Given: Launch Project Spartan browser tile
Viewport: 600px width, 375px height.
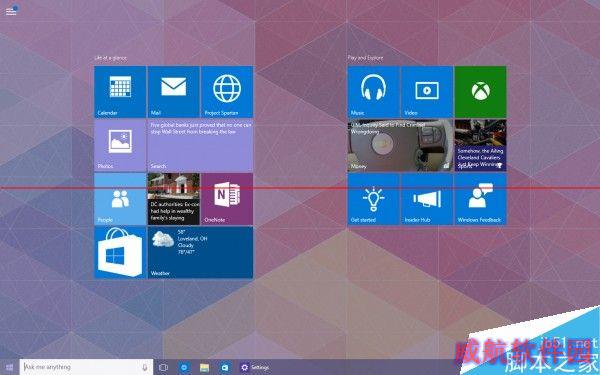Looking at the screenshot, I should (x=227, y=92).
